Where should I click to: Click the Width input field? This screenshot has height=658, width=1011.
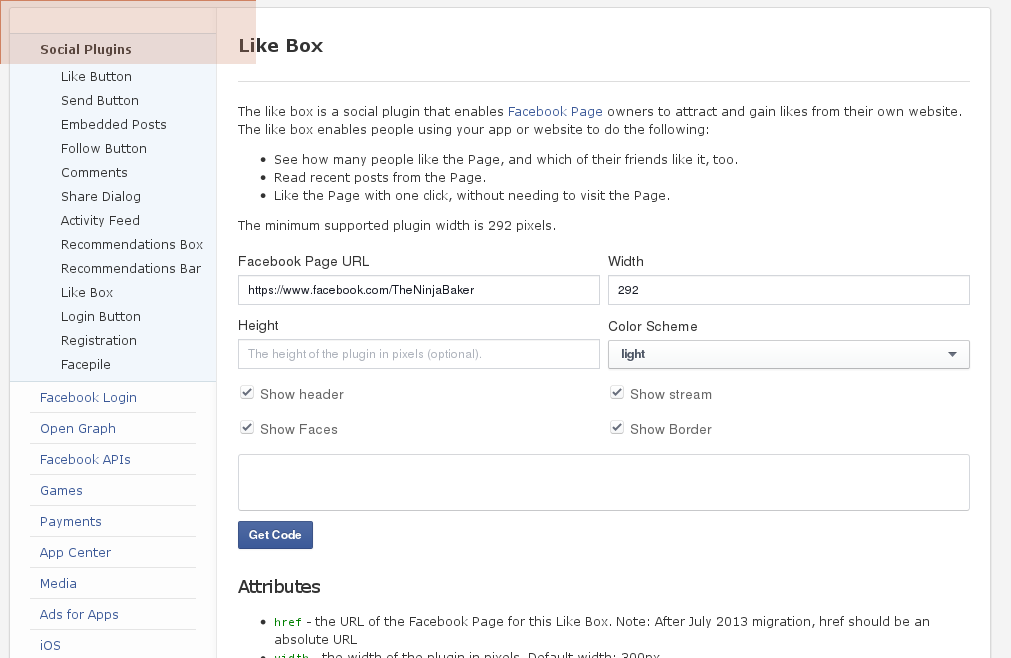point(789,290)
